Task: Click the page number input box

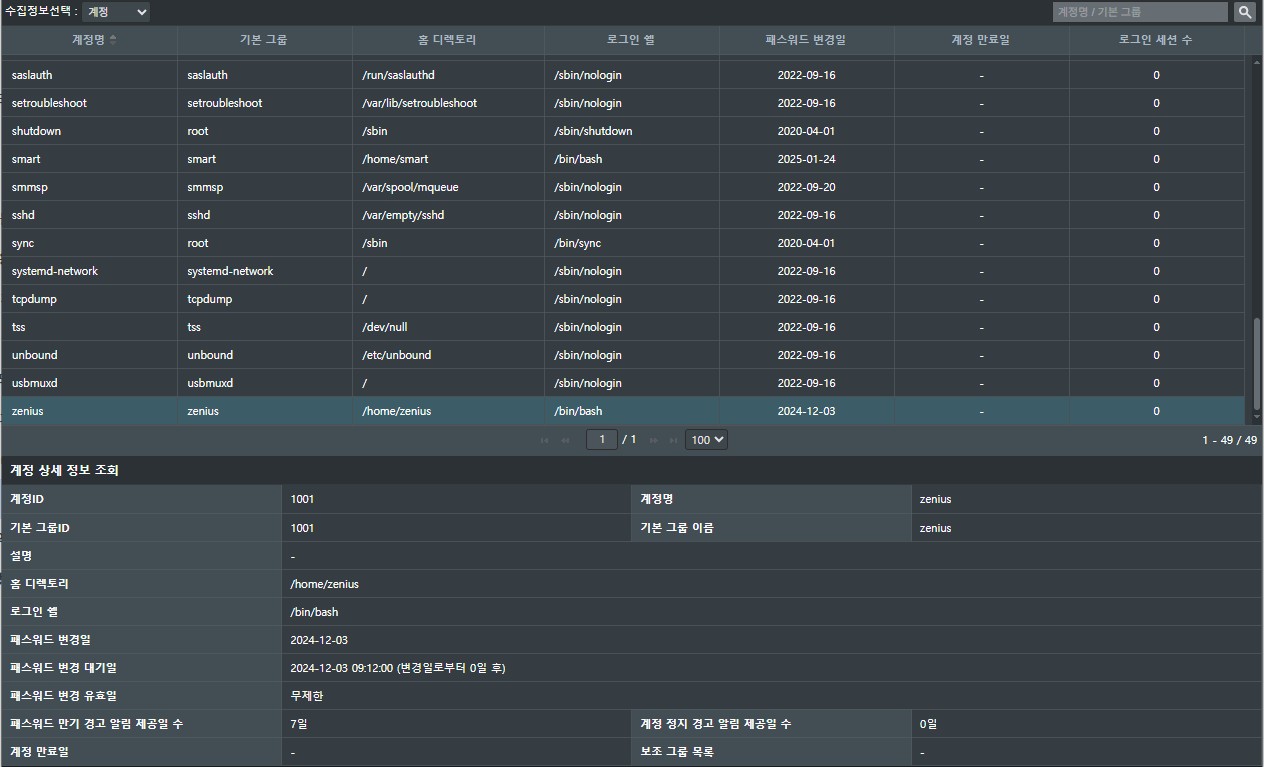Action: [601, 440]
